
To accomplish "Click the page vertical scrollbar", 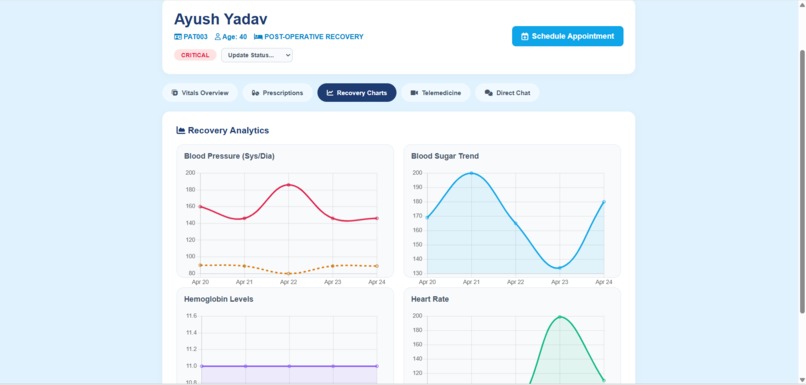I will 802,181.
